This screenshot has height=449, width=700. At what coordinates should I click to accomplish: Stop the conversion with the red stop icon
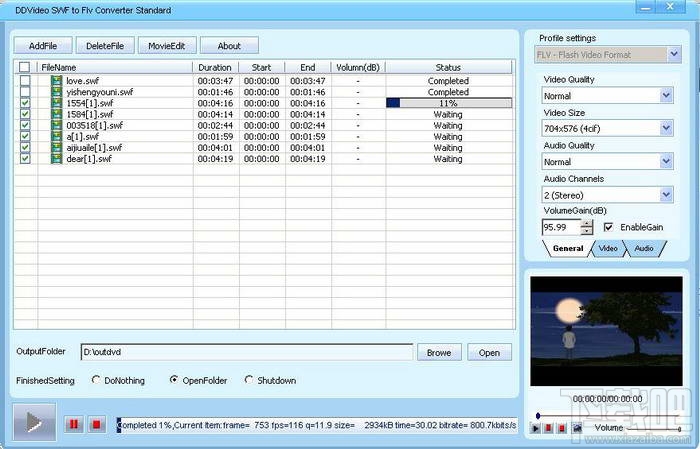(x=96, y=424)
